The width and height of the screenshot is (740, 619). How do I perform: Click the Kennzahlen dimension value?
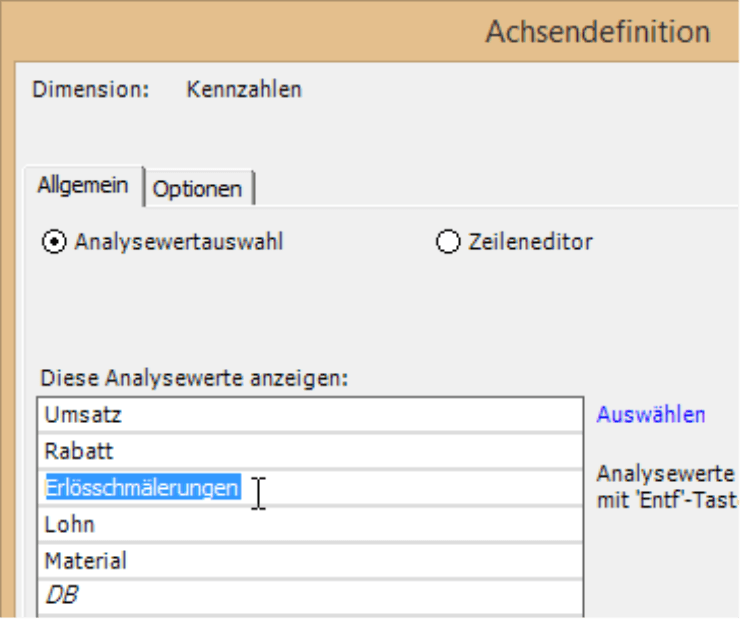[x=244, y=90]
